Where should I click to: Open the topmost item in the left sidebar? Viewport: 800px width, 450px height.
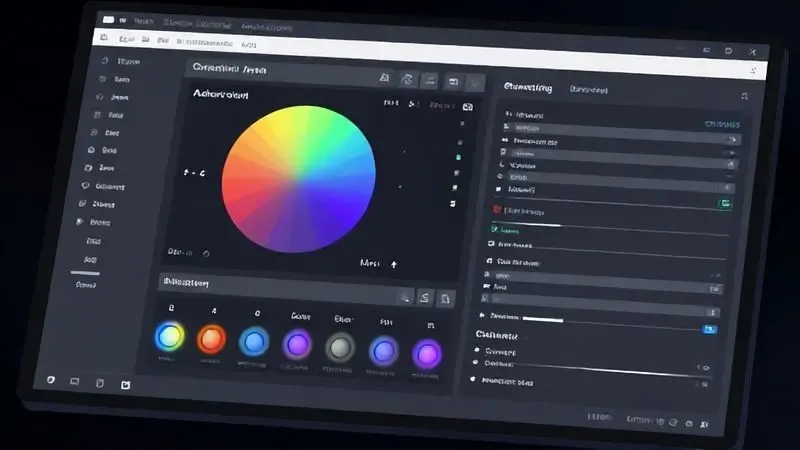(121, 61)
